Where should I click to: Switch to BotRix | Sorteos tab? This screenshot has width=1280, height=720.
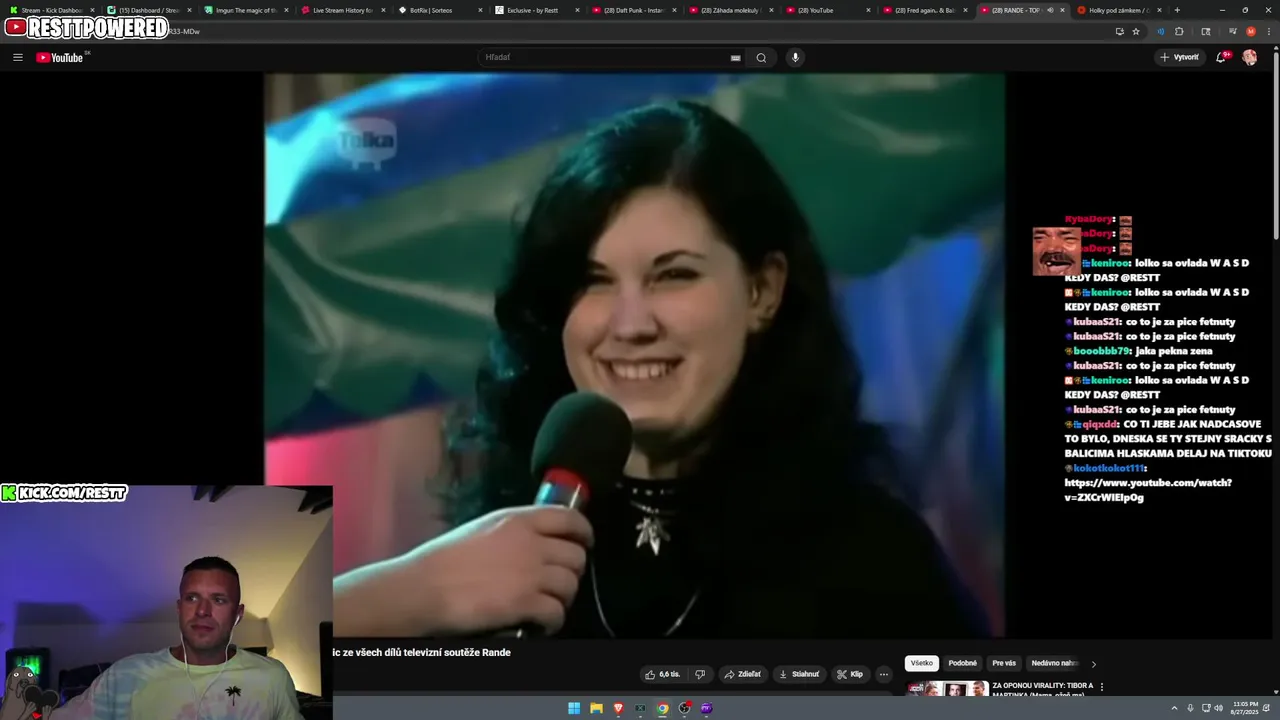tap(438, 10)
